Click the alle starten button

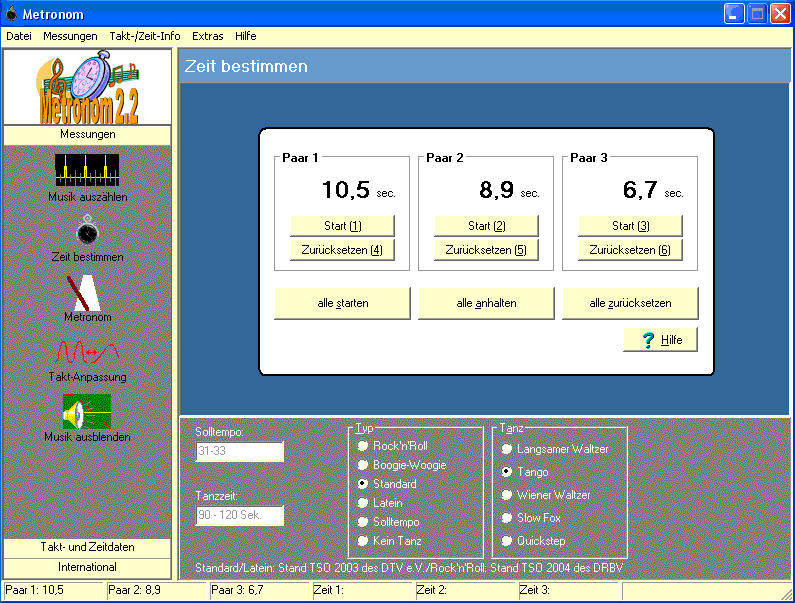pos(342,303)
